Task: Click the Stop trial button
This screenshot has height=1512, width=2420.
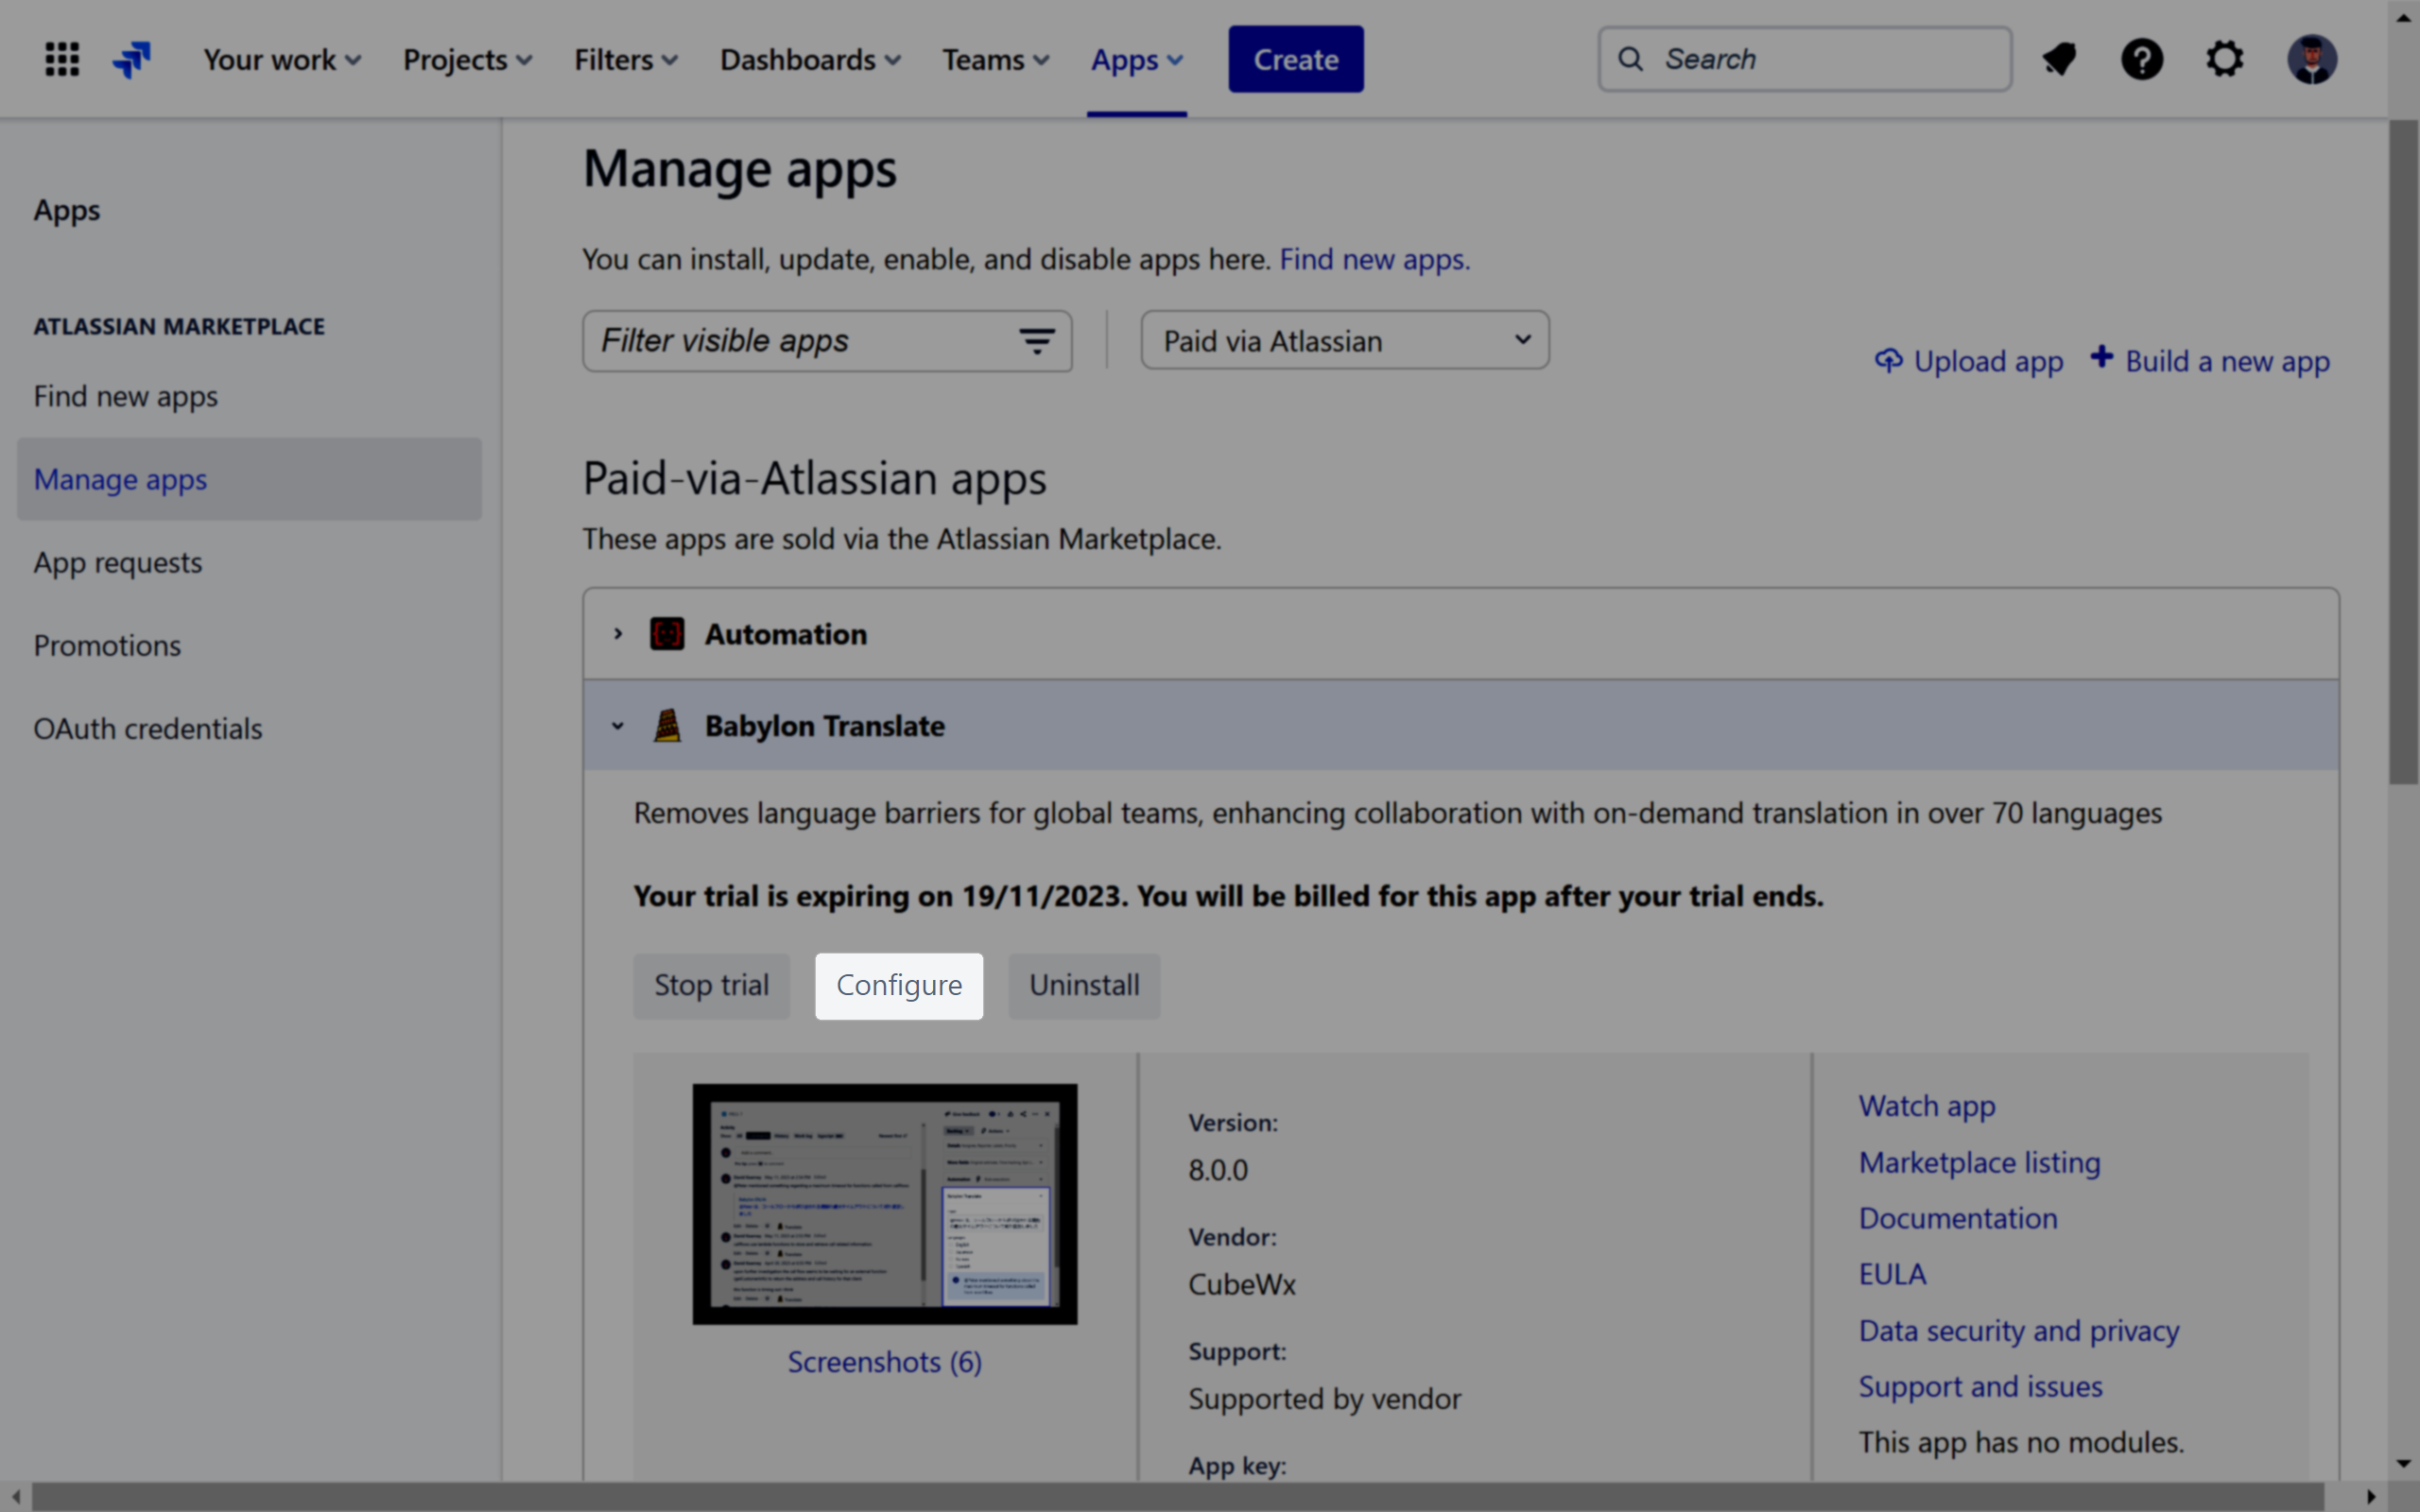Action: coord(711,986)
